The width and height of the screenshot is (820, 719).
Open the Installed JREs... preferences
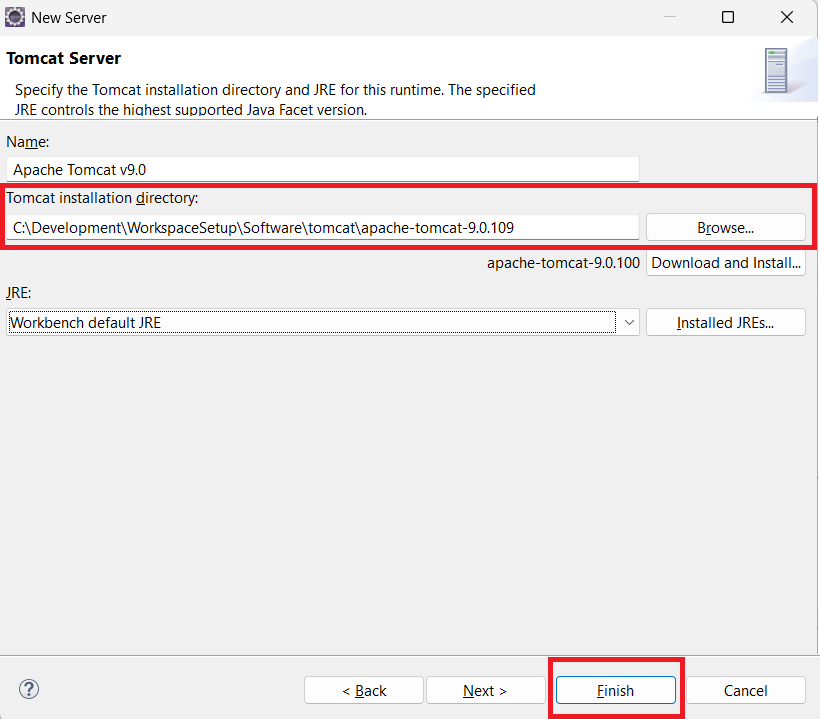point(725,322)
